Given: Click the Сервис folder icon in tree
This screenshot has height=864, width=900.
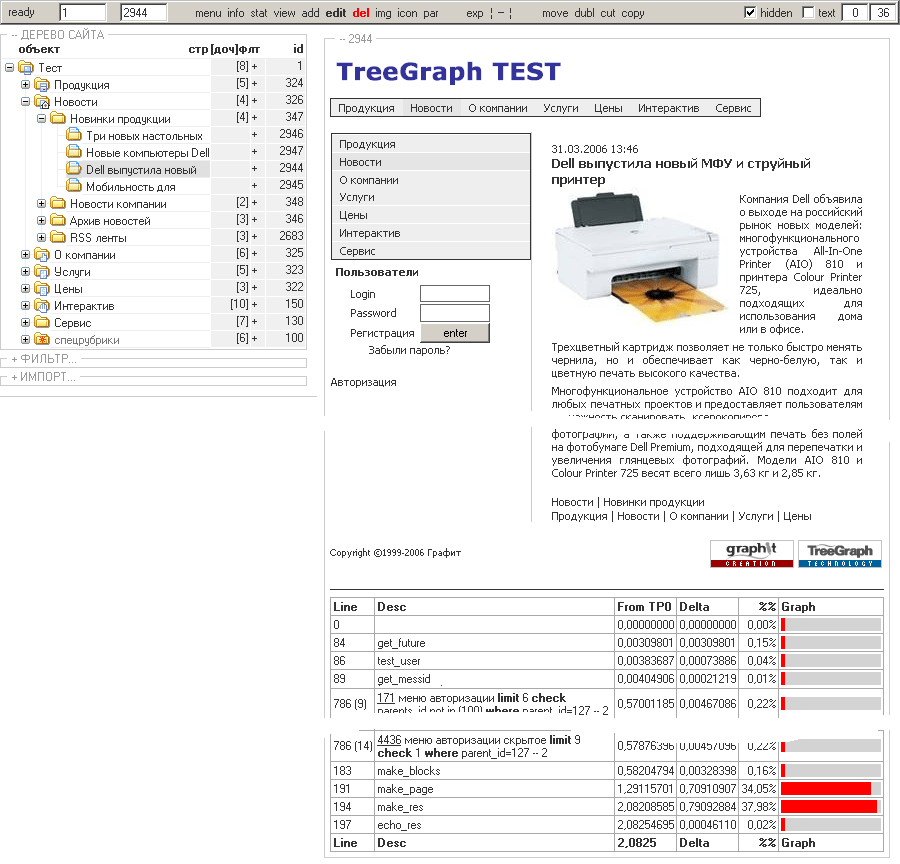Looking at the screenshot, I should 42,322.
